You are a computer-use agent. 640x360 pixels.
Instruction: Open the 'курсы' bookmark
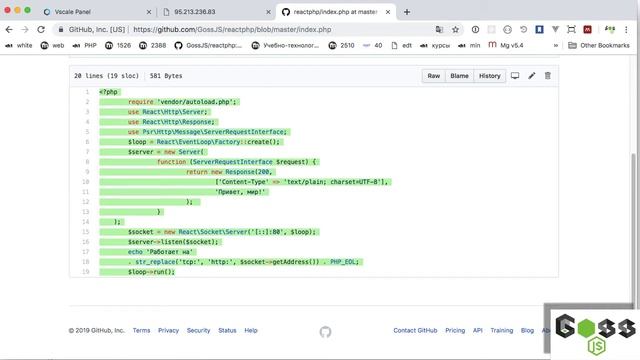(x=435, y=45)
